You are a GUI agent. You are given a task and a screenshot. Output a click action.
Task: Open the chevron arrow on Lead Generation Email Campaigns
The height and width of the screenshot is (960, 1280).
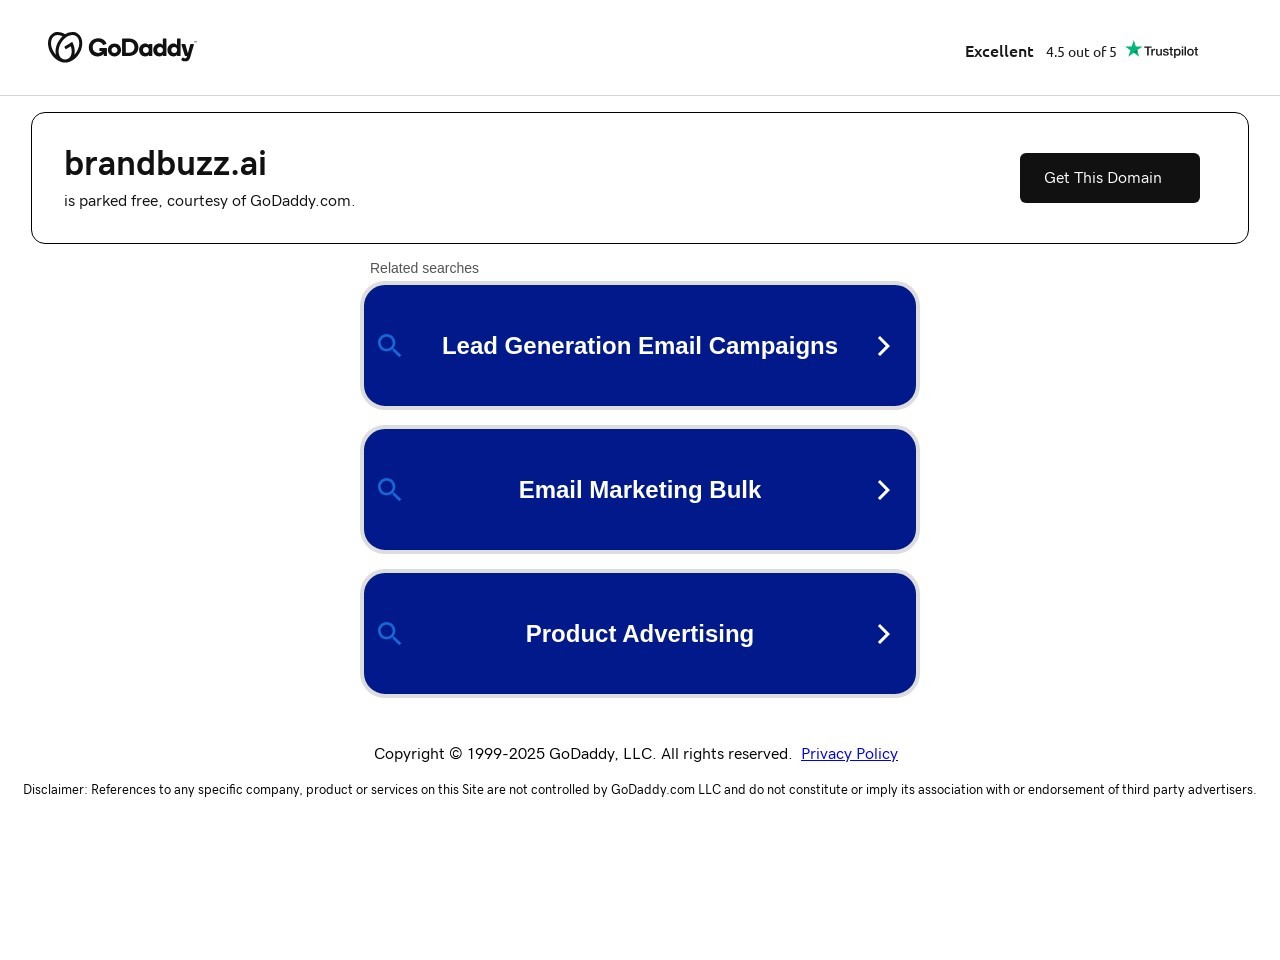[883, 346]
